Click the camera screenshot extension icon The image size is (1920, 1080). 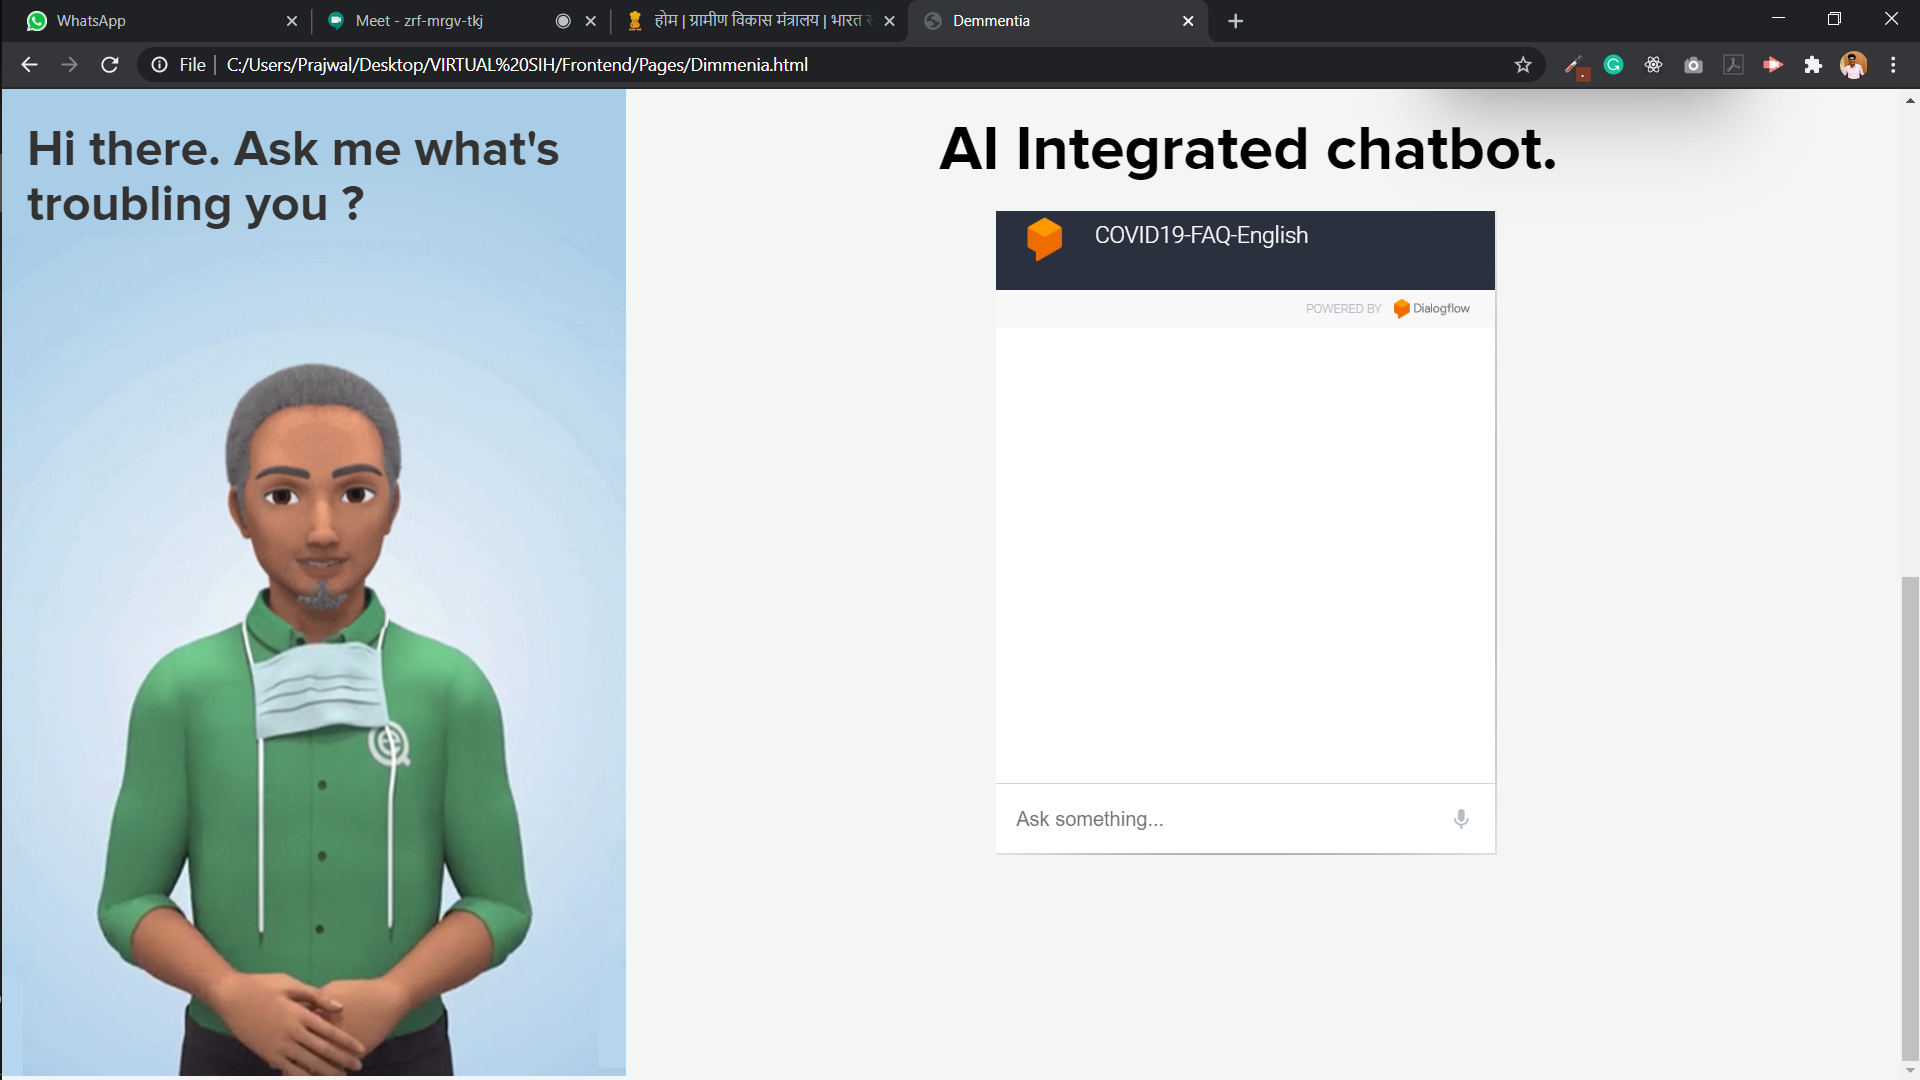click(x=1693, y=65)
